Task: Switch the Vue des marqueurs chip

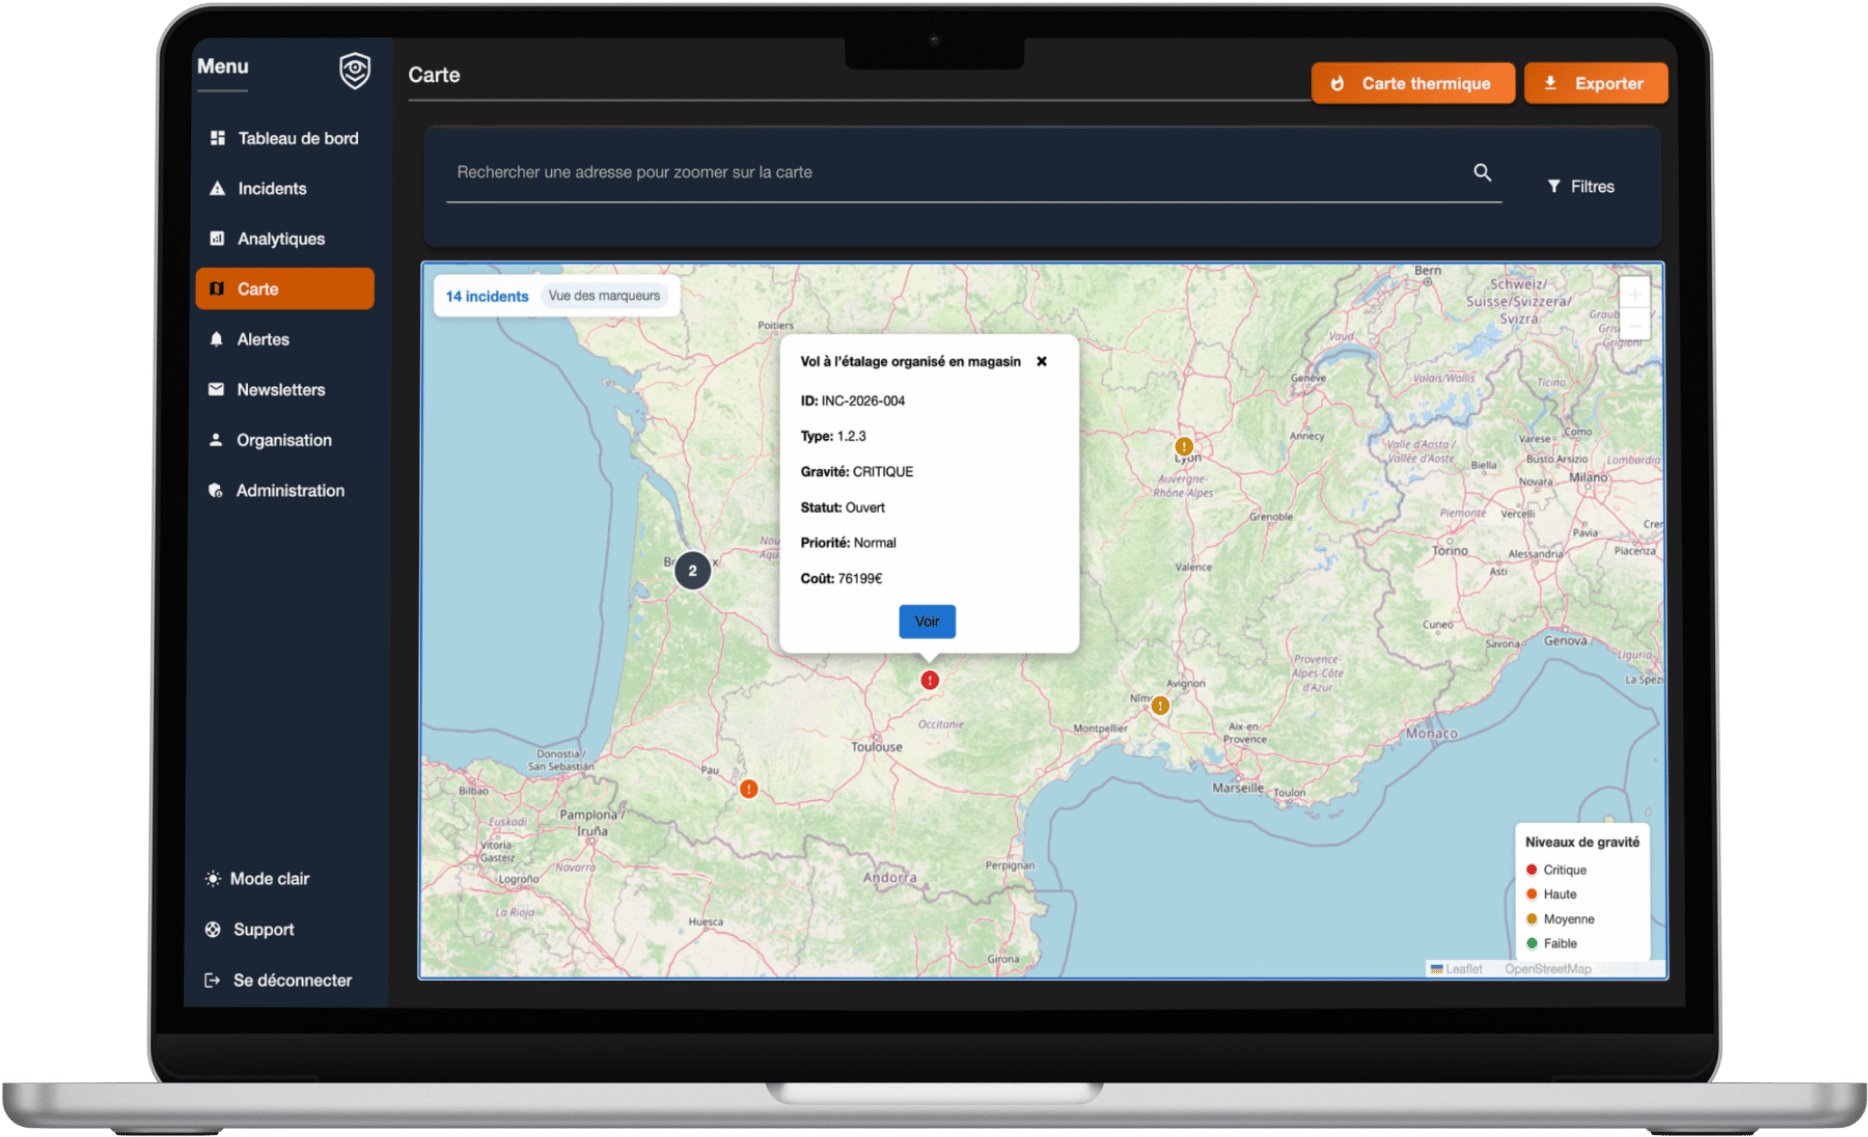Action: [x=604, y=296]
